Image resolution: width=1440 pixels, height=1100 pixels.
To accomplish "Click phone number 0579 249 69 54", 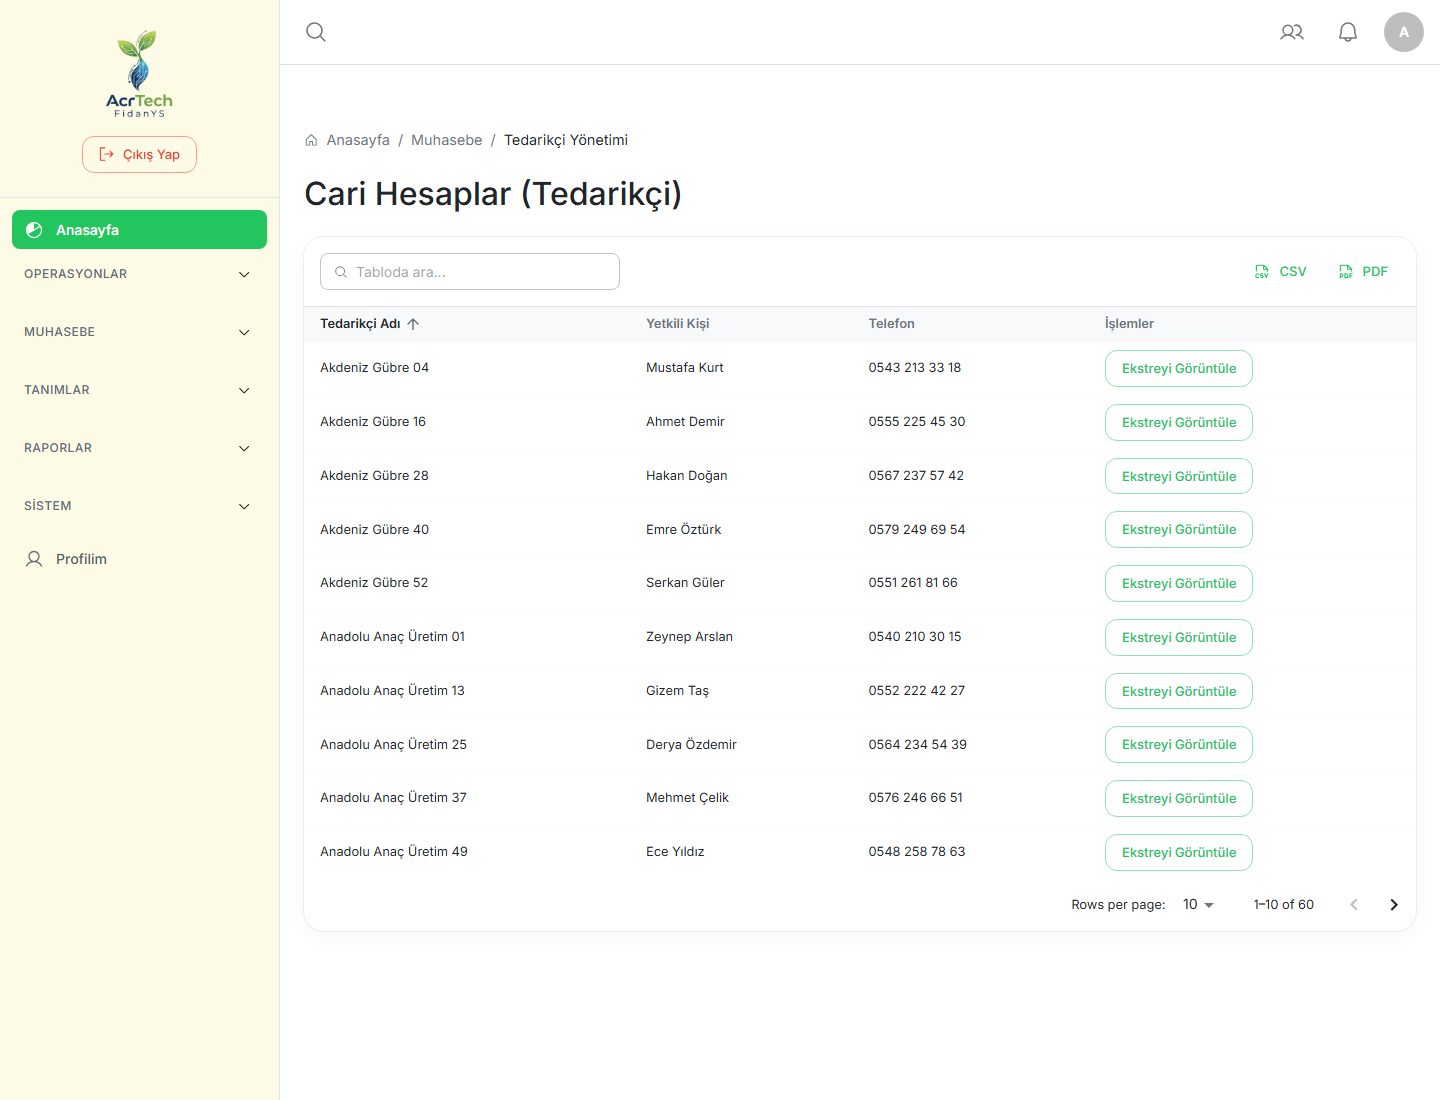I will click(x=917, y=530).
